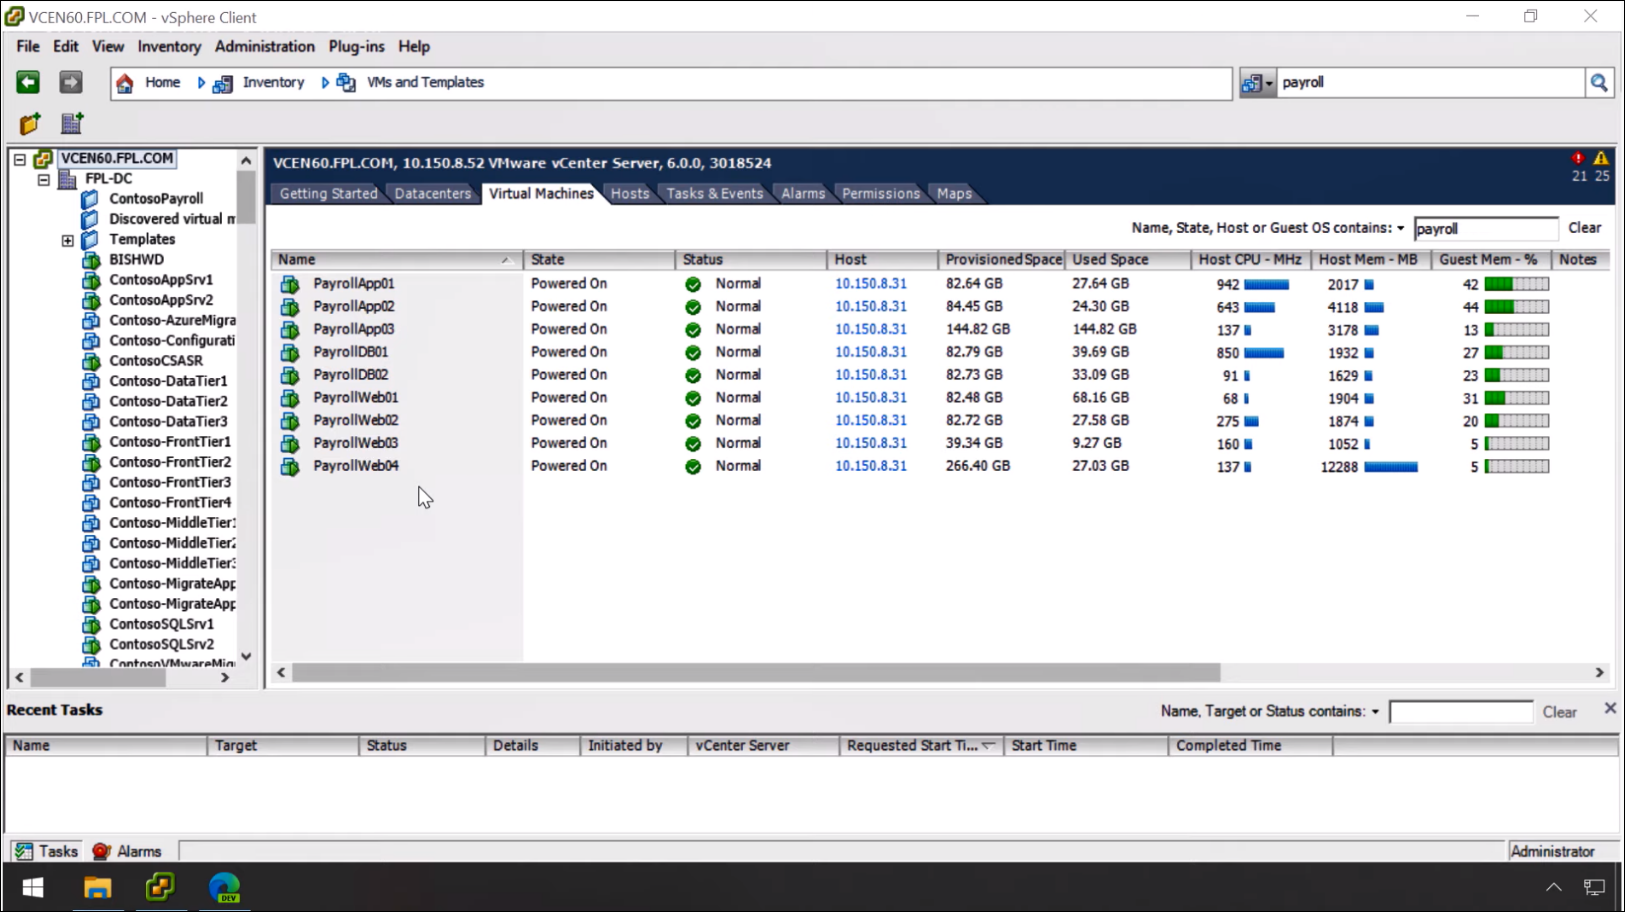1625x912 pixels.
Task: Click the Recent Tasks filter input field
Action: 1460,712
